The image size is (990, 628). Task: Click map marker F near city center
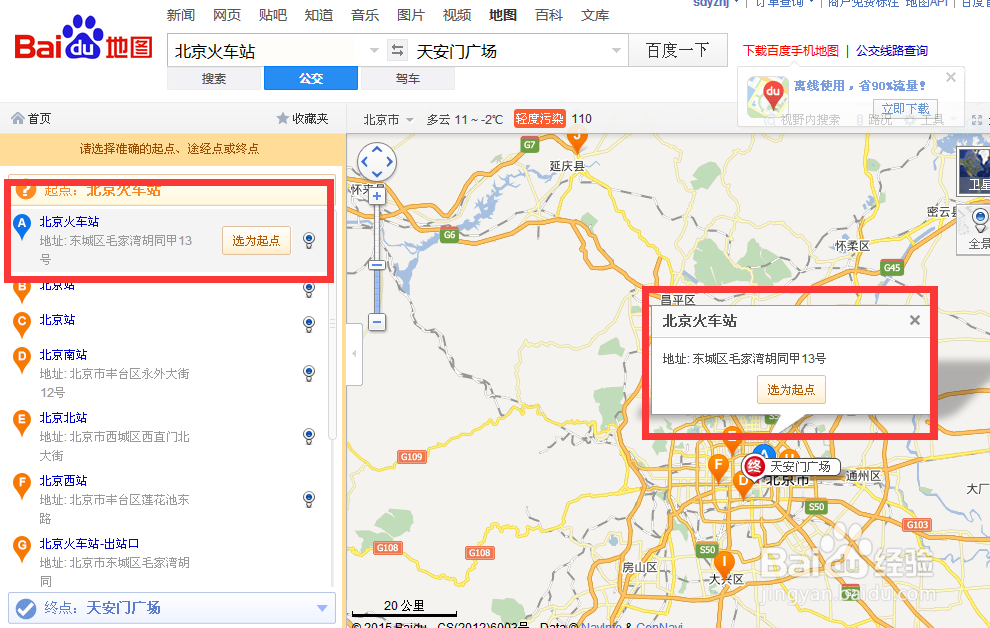[x=718, y=468]
